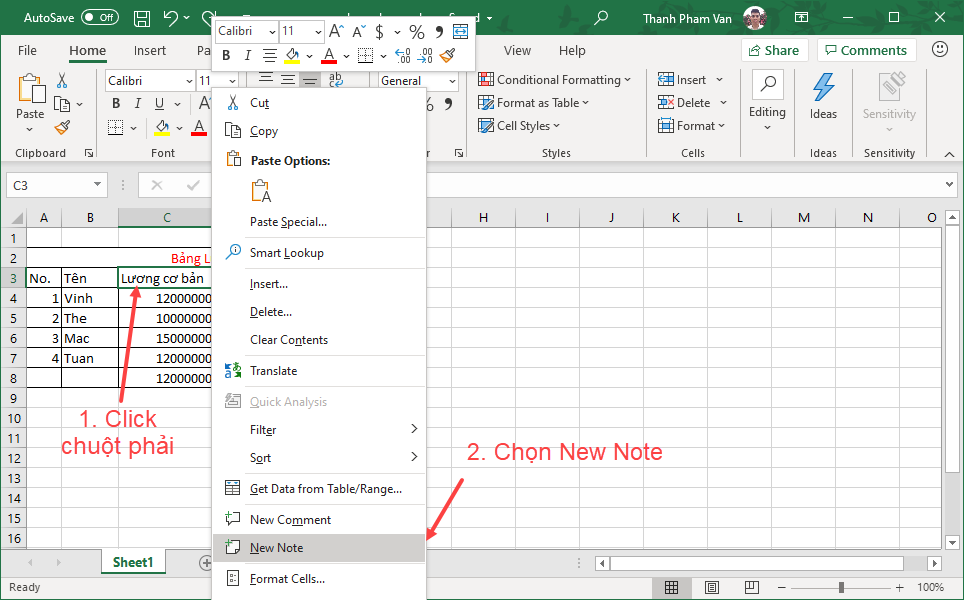Open the search magnifier in title bar
964x600 pixels.
[x=601, y=18]
